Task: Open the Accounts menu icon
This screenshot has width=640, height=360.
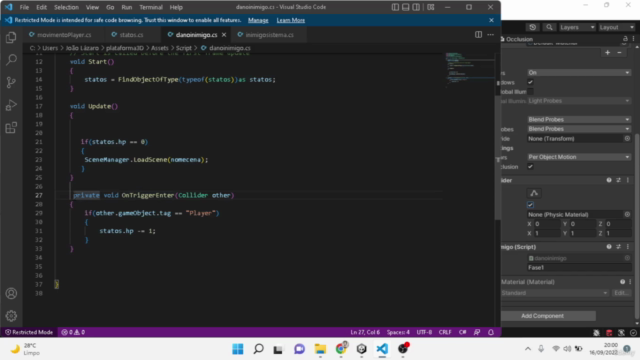Action: tap(11, 293)
